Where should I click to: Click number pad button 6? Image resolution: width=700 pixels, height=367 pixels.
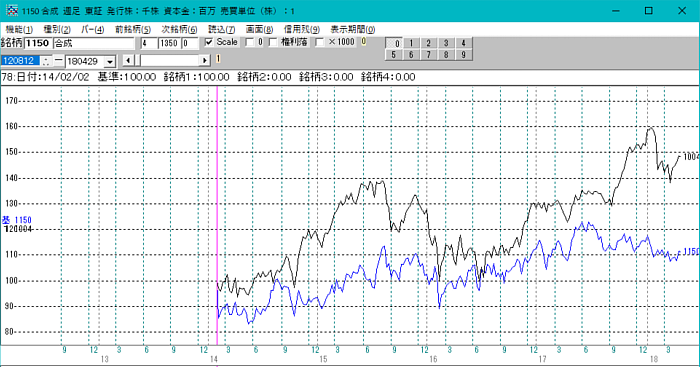[x=411, y=54]
